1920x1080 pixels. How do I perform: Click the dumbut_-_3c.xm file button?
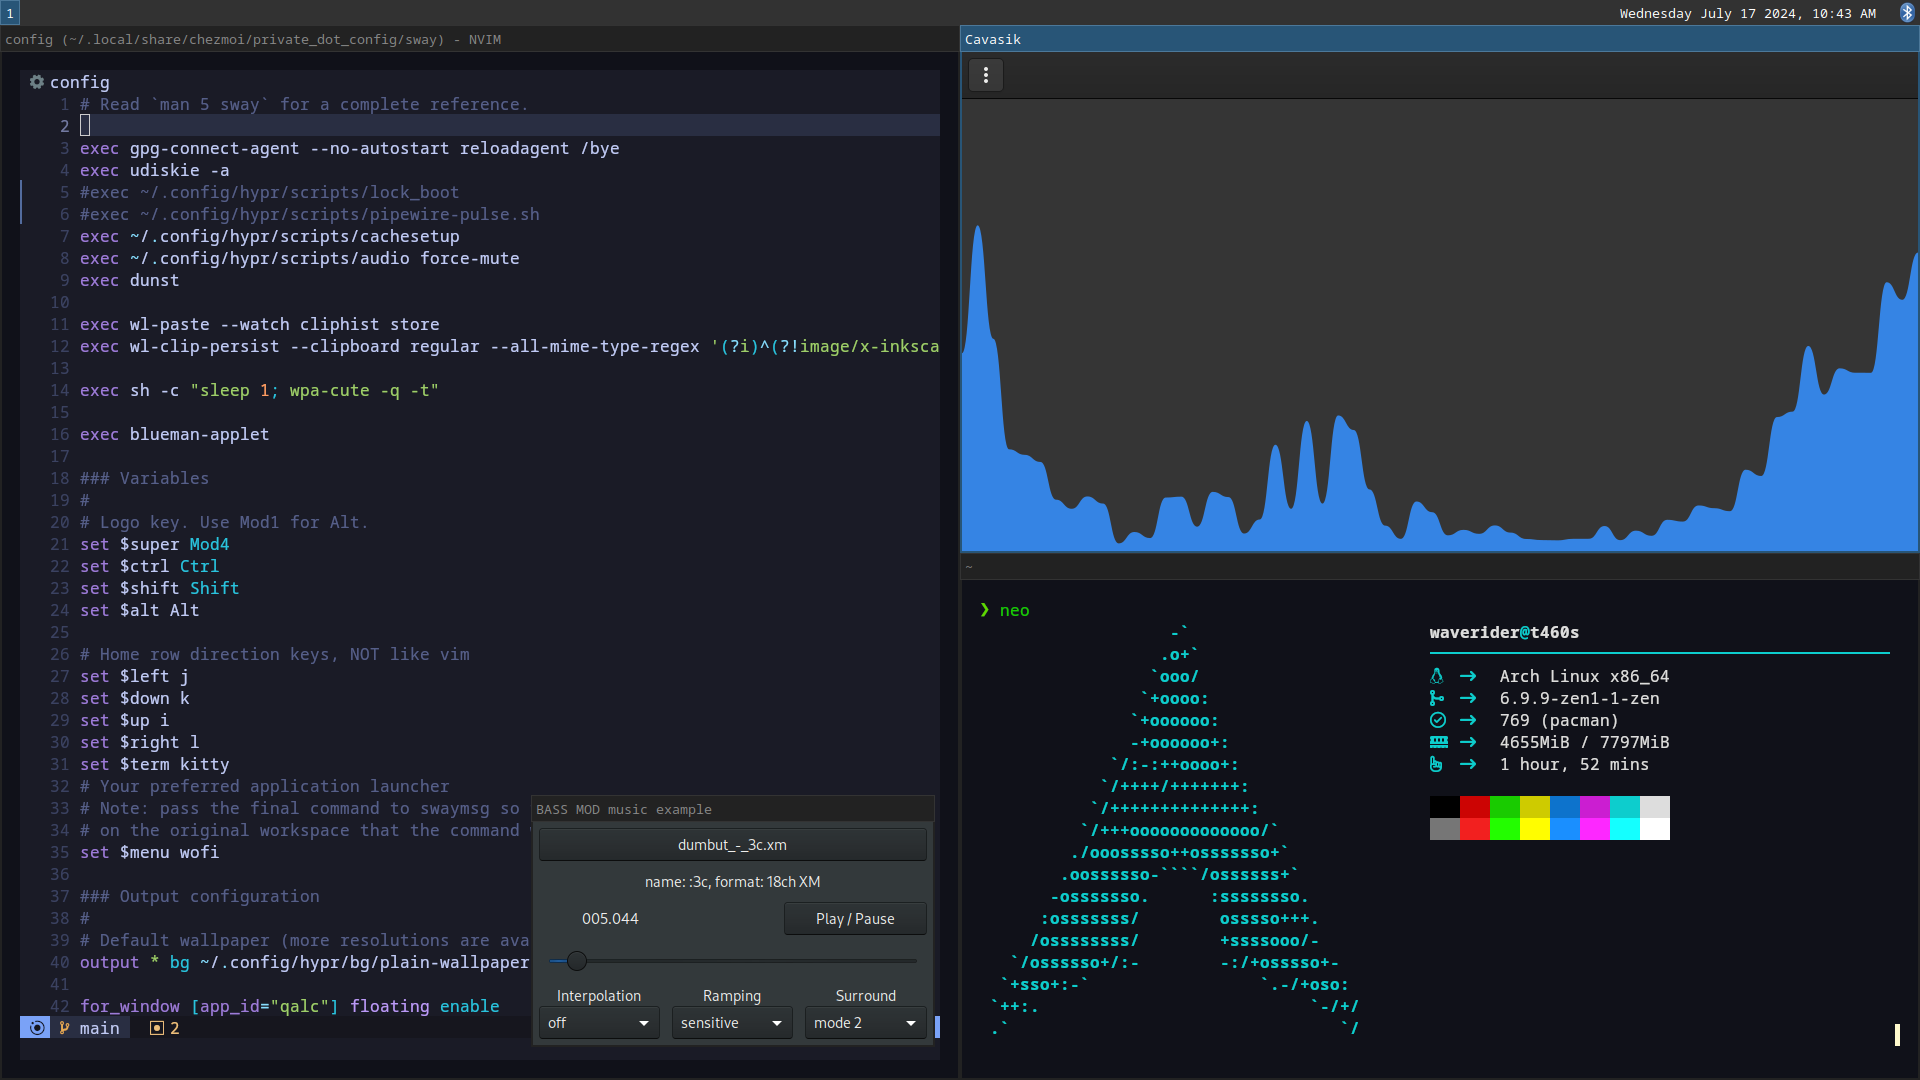coord(732,845)
